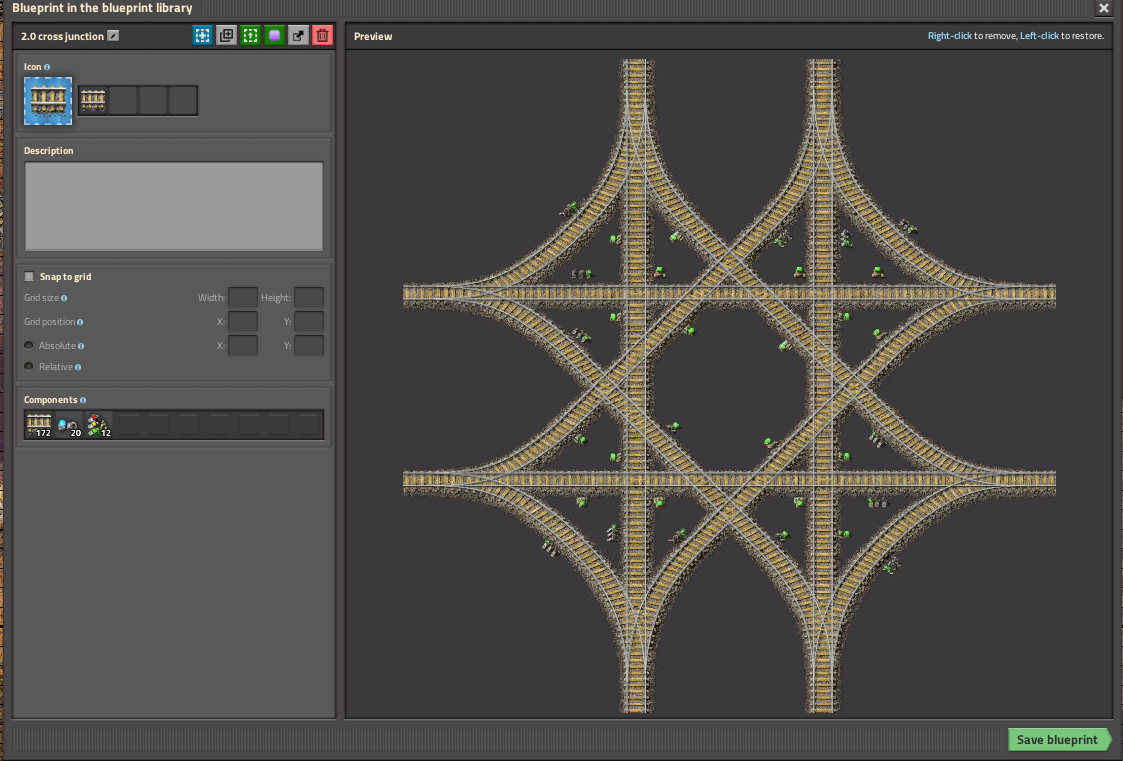Click the Grid position Y field
This screenshot has height=761, width=1123.
(309, 321)
